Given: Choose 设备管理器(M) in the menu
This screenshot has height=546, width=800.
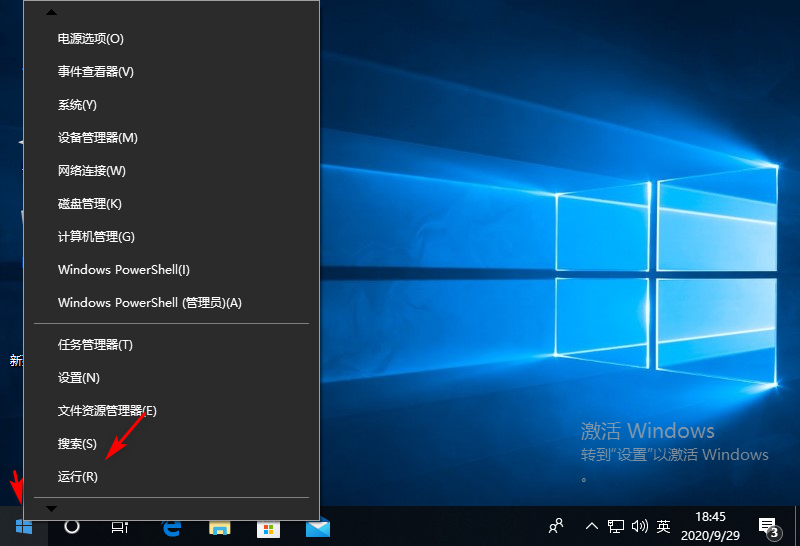Looking at the screenshot, I should click(x=98, y=138).
